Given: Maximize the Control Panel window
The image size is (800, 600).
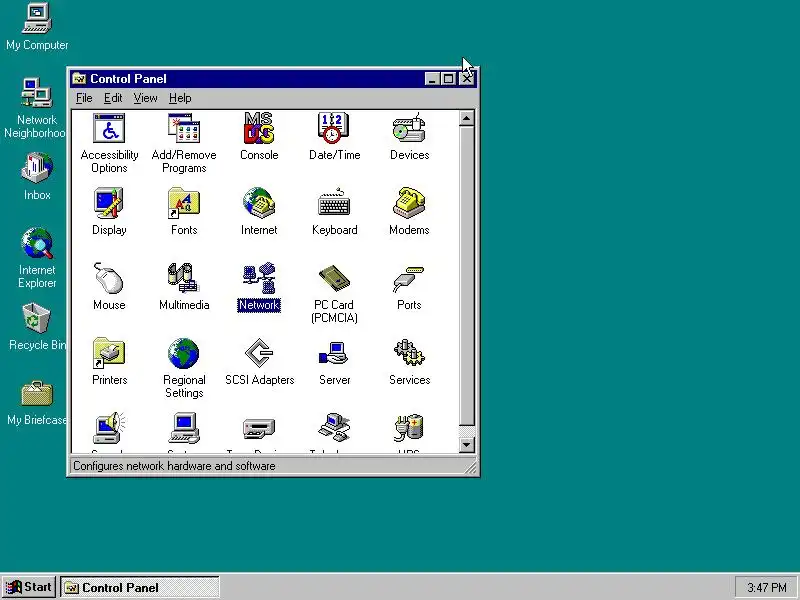Looking at the screenshot, I should click(448, 79).
